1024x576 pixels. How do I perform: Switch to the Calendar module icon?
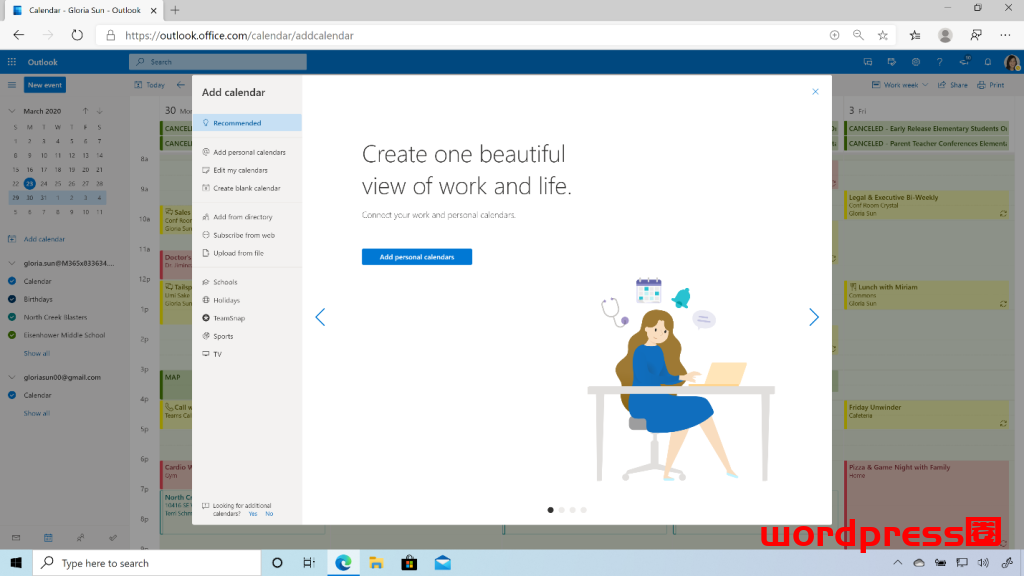click(48, 538)
